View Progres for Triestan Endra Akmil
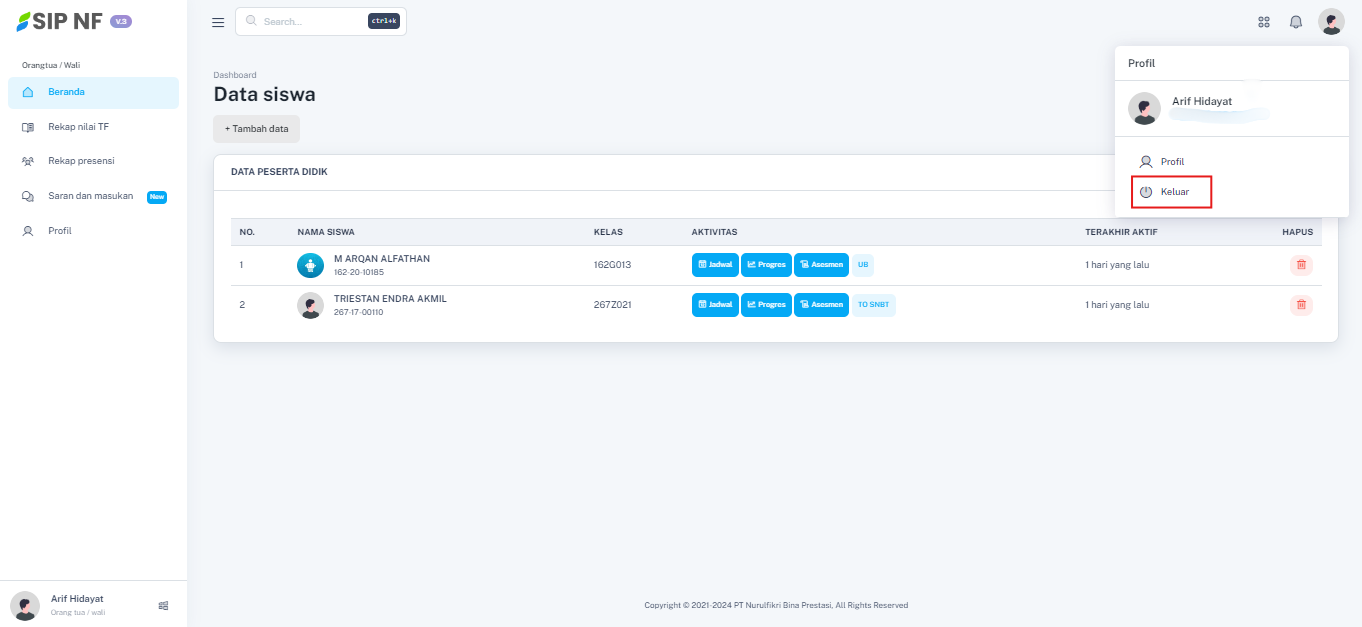 [767, 305]
